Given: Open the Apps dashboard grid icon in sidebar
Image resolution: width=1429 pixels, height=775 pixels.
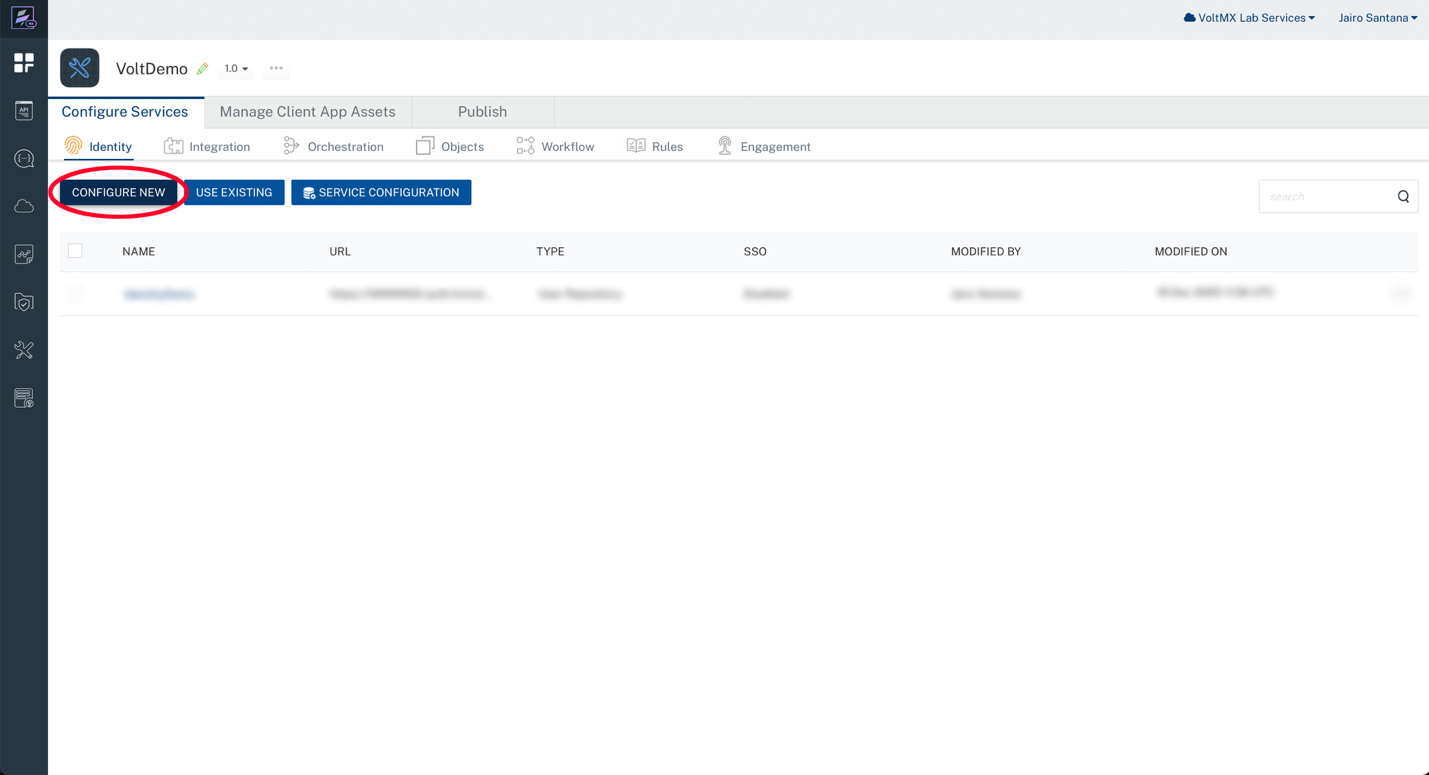Looking at the screenshot, I should tap(24, 63).
